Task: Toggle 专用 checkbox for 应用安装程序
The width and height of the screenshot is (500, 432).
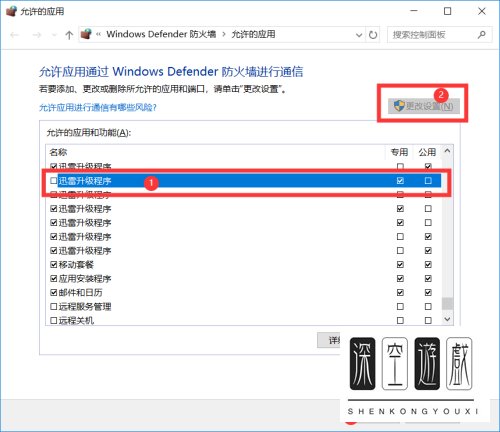Action: point(400,279)
